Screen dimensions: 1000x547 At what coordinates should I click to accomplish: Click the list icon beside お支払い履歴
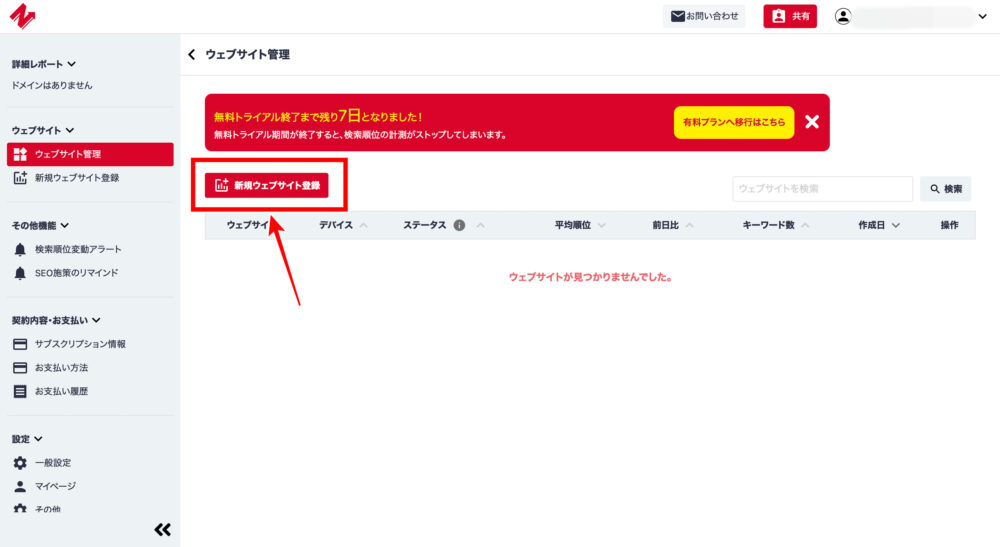pos(20,391)
